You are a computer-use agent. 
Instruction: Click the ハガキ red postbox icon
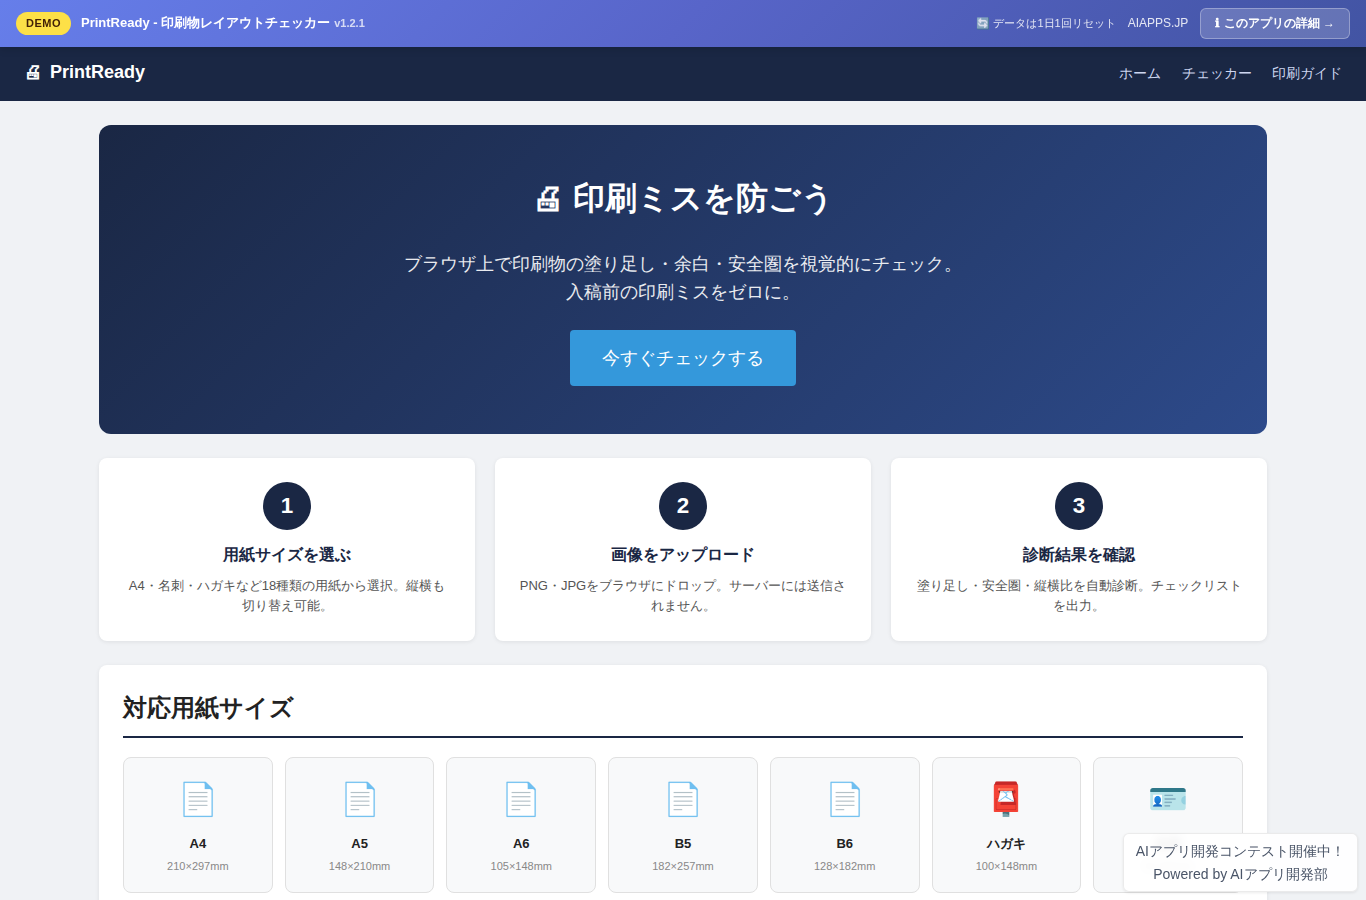coord(1006,799)
